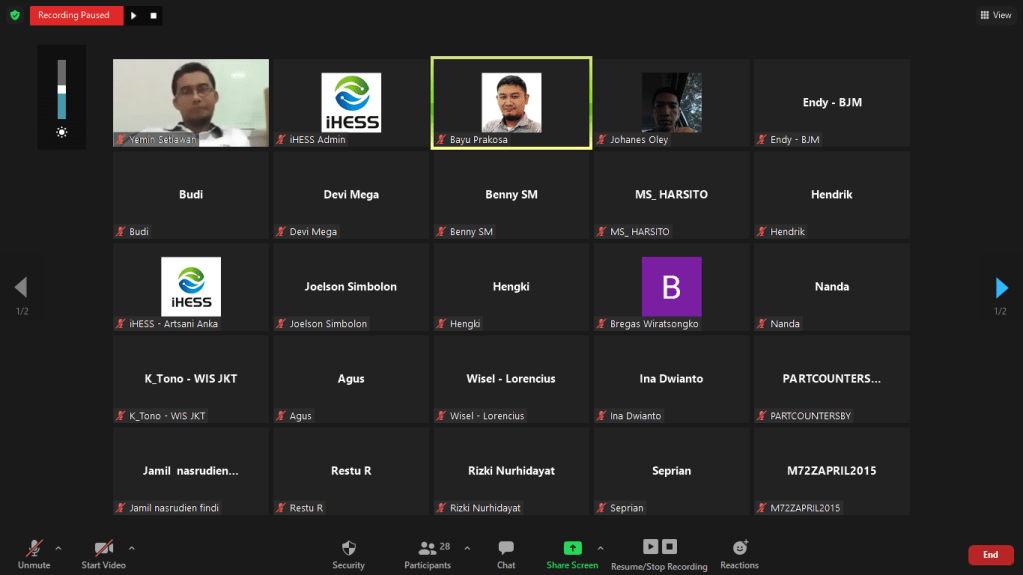The height and width of the screenshot is (575, 1023).
Task: Select Bayu Prakosa's video tile
Action: pyautogui.click(x=511, y=103)
